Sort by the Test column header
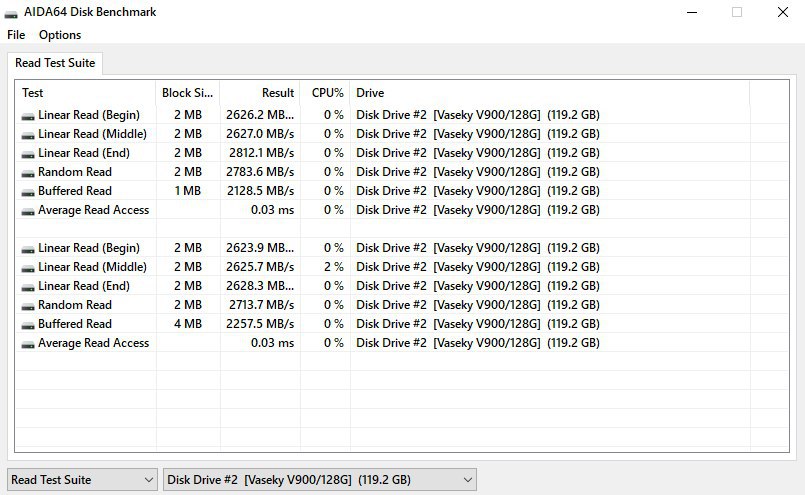The height and width of the screenshot is (495, 805). 85,93
